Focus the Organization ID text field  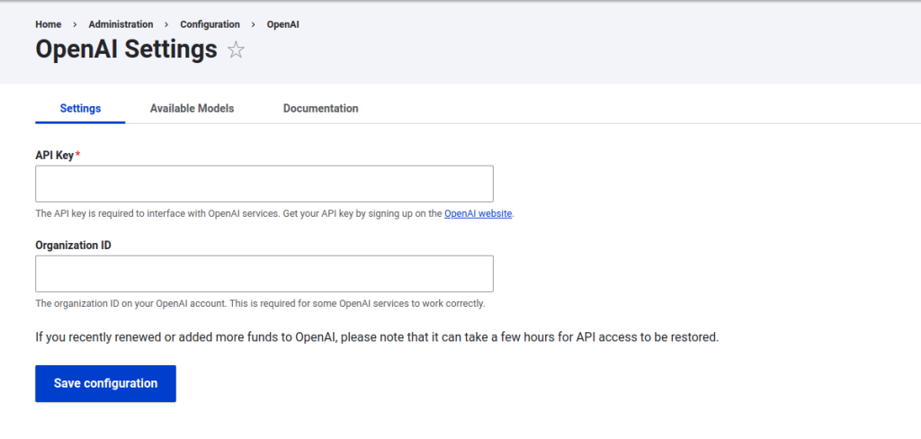(x=264, y=273)
